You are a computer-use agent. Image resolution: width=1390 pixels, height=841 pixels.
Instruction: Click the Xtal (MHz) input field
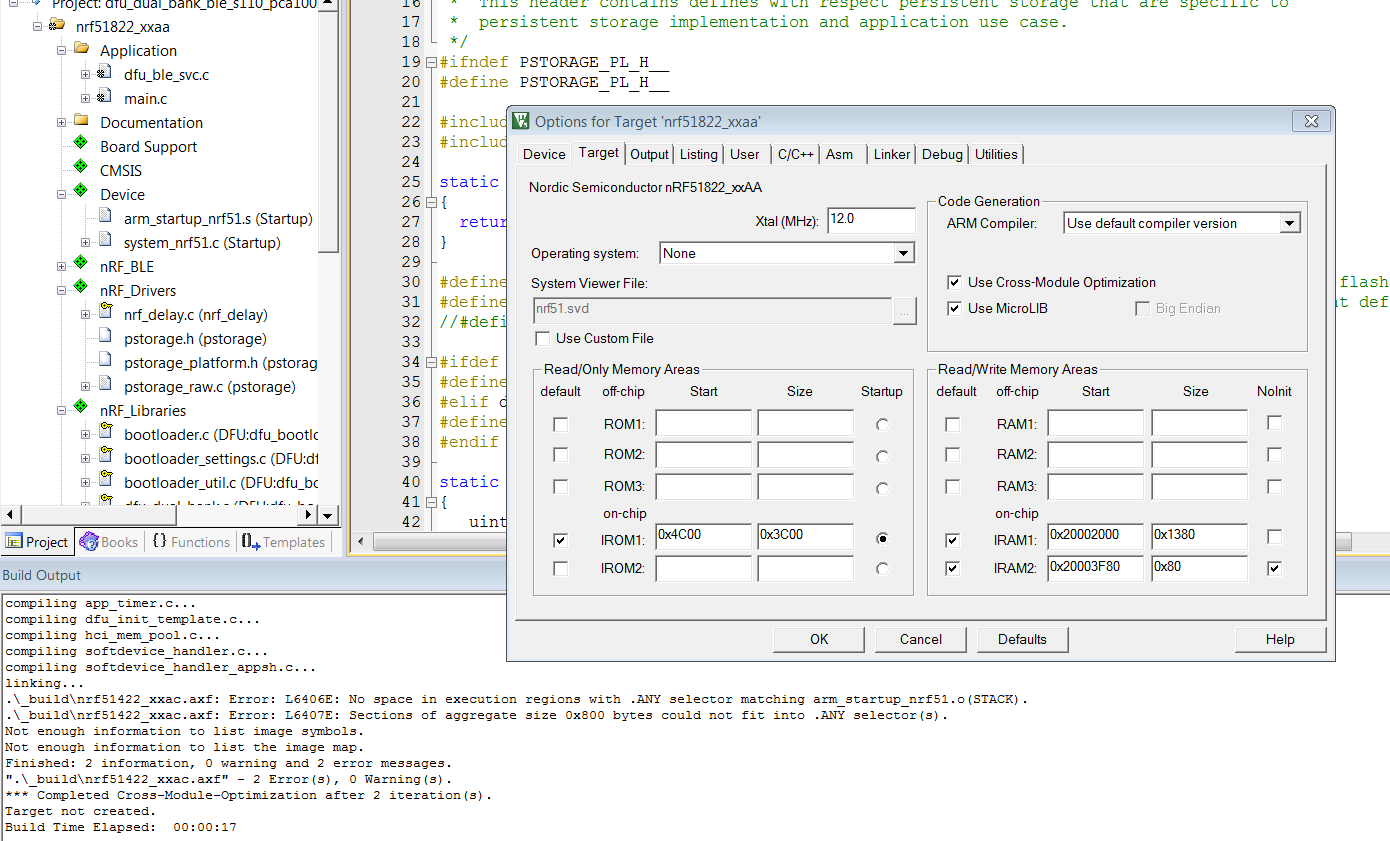pos(871,220)
